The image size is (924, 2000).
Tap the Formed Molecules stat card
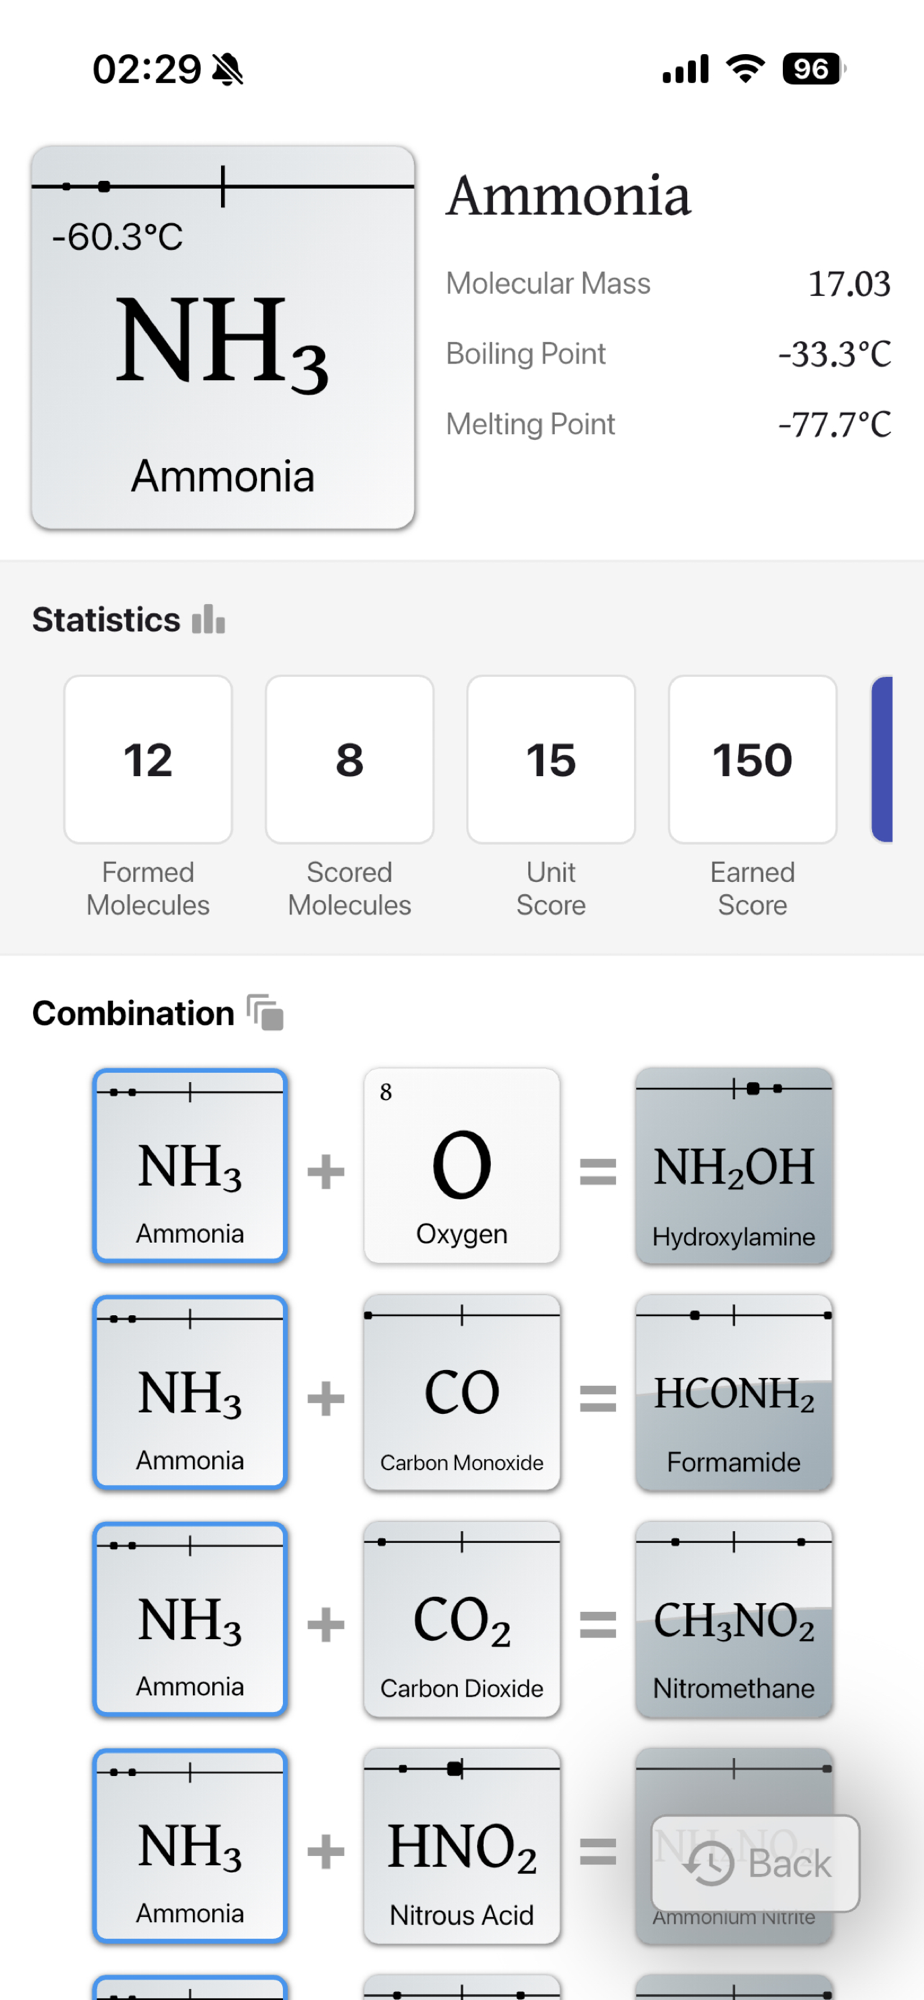tap(148, 760)
